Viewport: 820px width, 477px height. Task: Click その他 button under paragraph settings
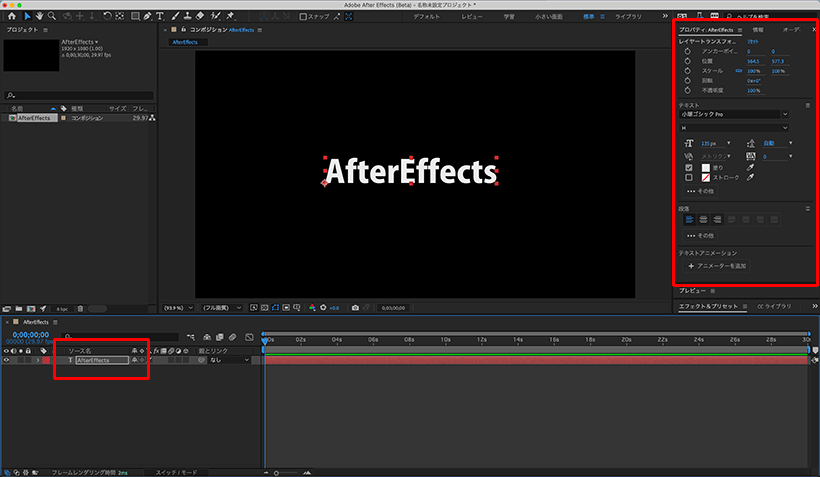point(700,235)
